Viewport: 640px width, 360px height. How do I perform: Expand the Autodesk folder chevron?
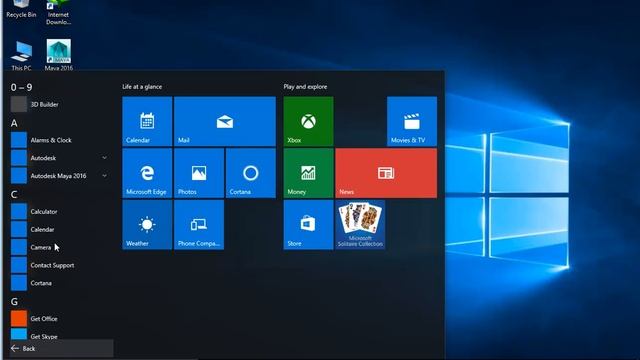coord(104,158)
